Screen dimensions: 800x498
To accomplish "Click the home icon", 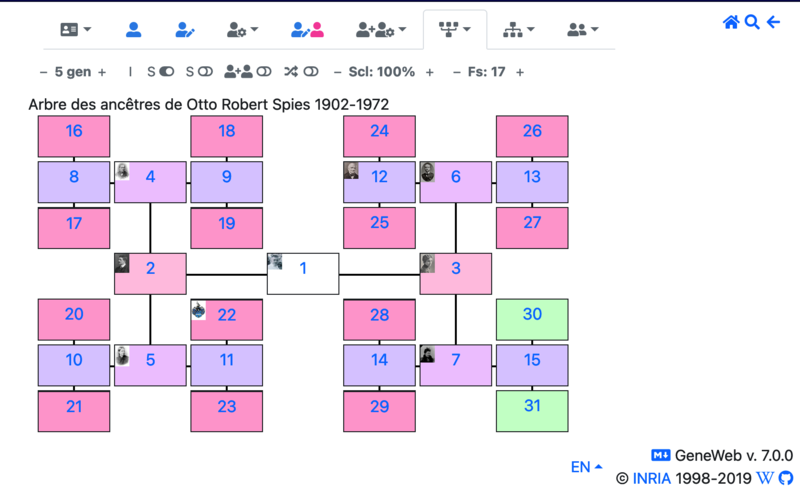I will (731, 22).
